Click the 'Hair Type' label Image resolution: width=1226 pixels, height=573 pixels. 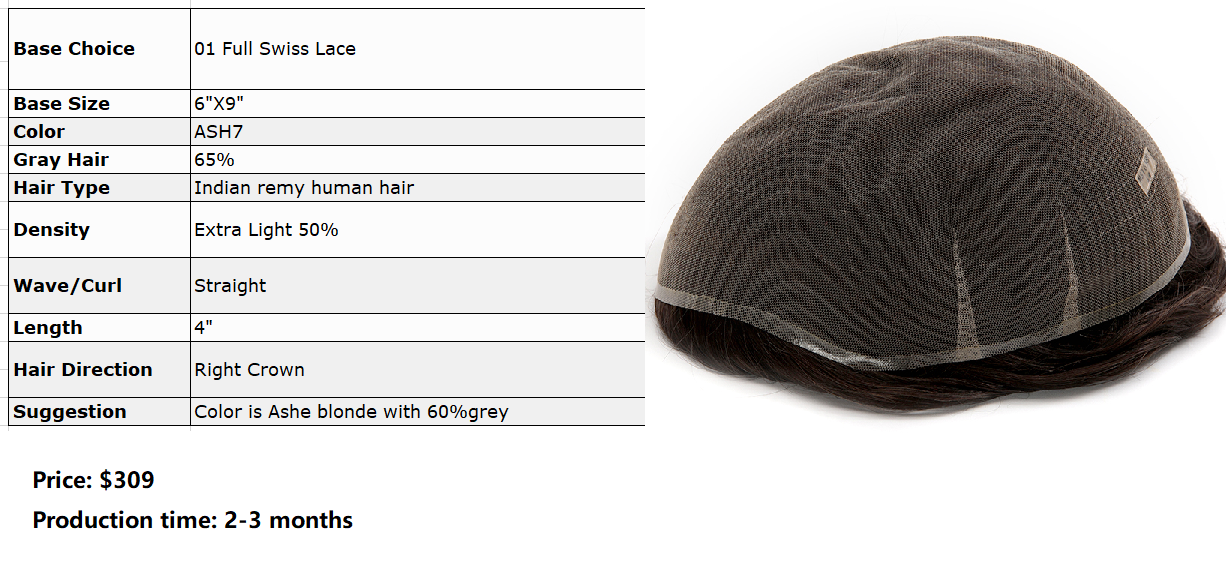click(x=61, y=188)
